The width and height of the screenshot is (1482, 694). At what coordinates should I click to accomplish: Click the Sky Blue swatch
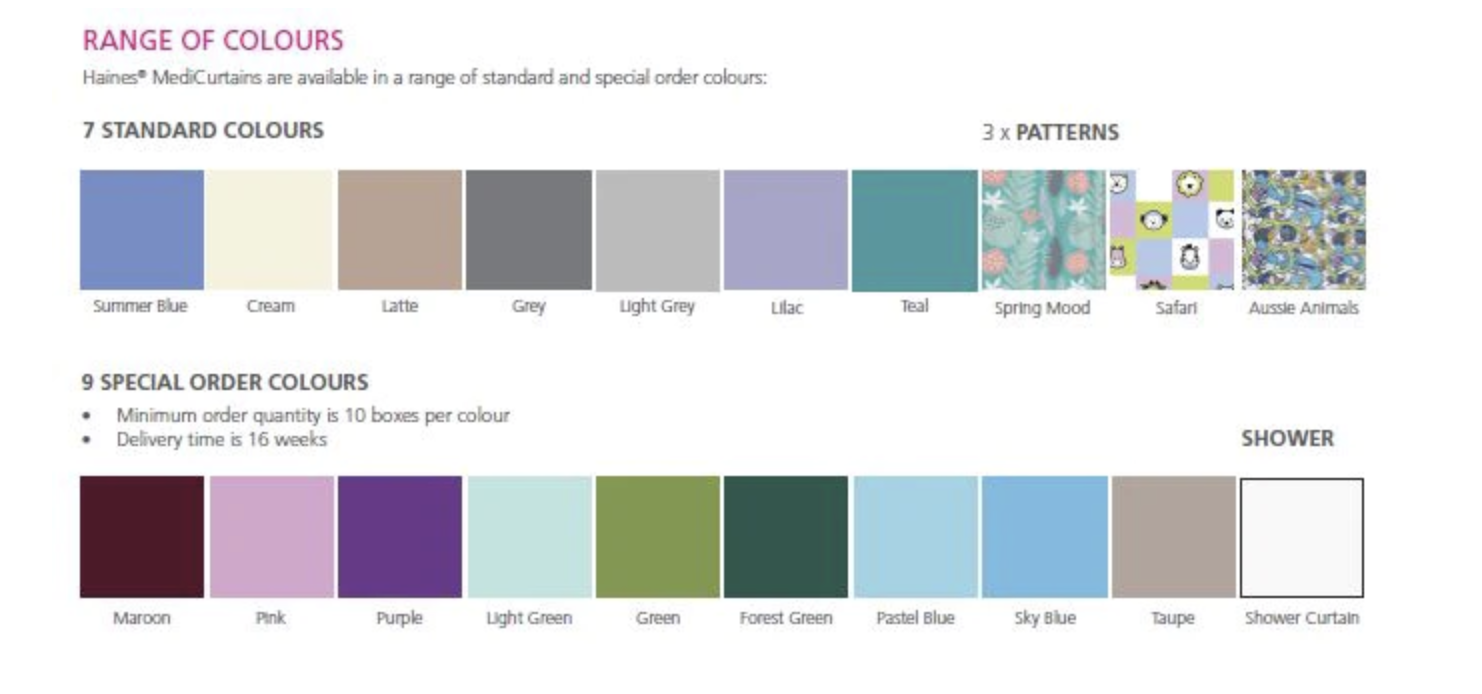pos(1045,537)
